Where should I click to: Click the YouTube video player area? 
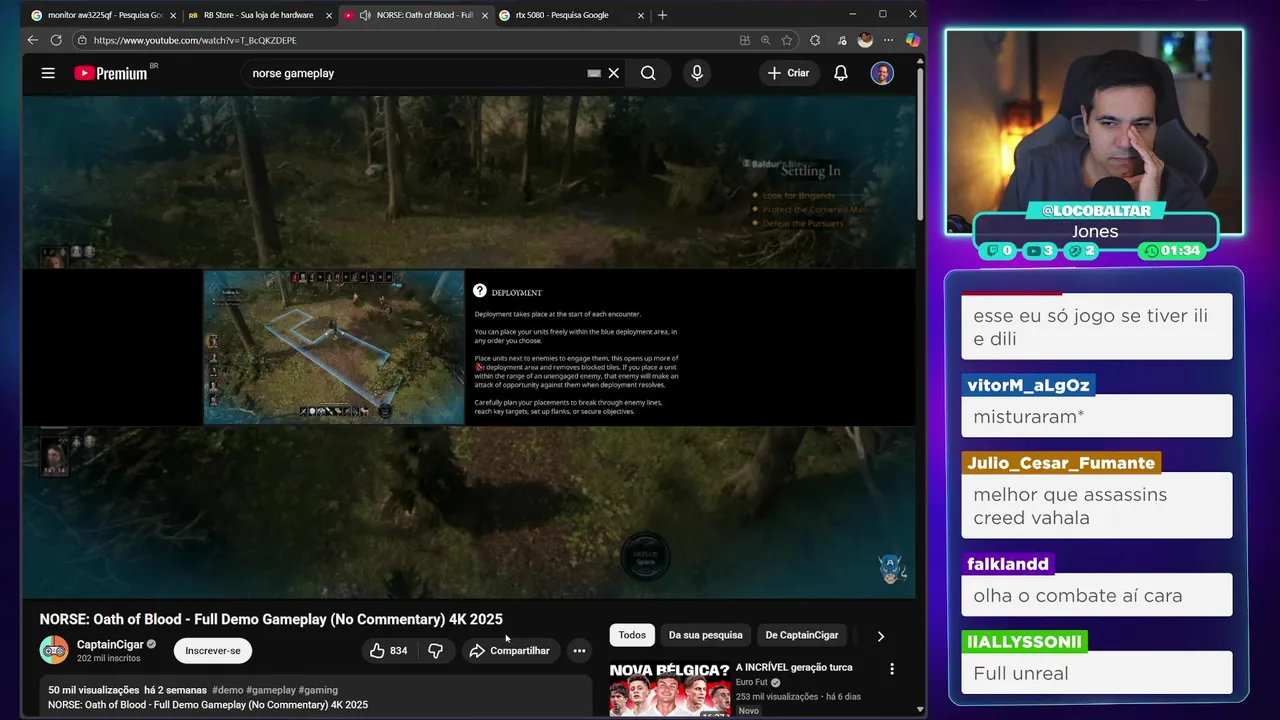pyautogui.click(x=469, y=347)
